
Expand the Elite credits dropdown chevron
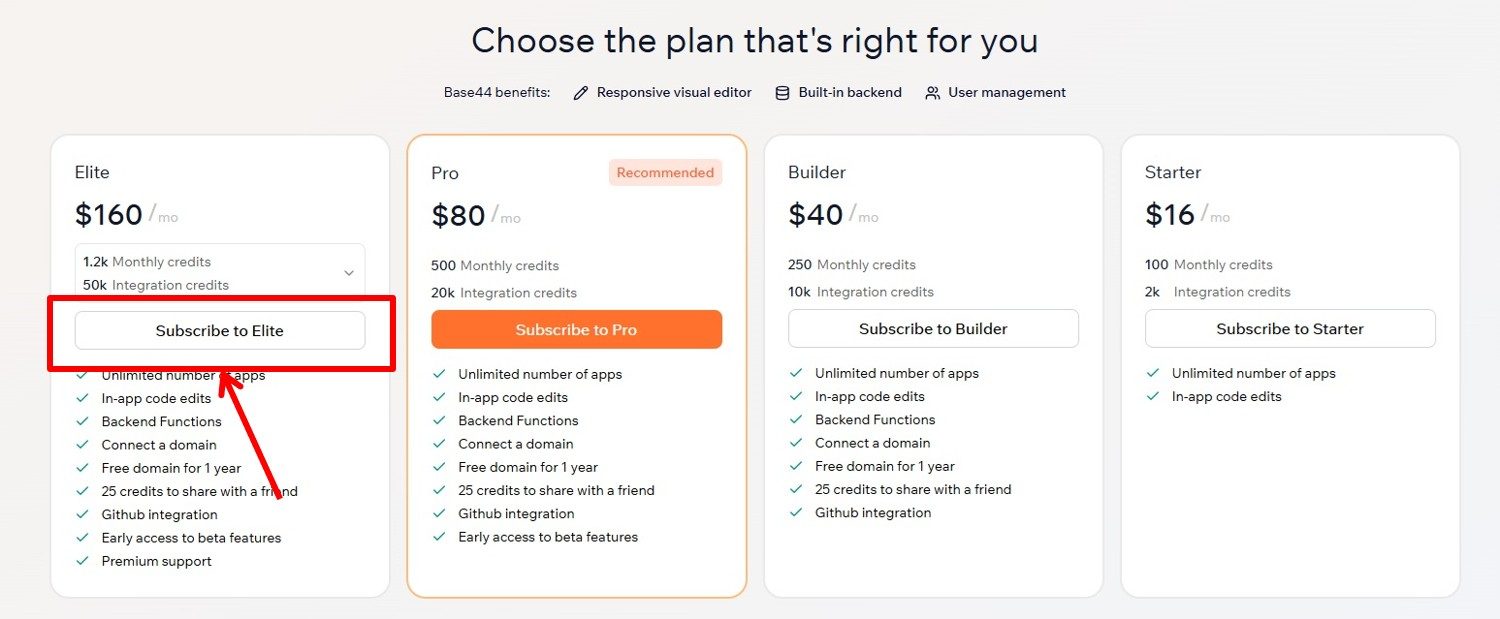tap(349, 273)
